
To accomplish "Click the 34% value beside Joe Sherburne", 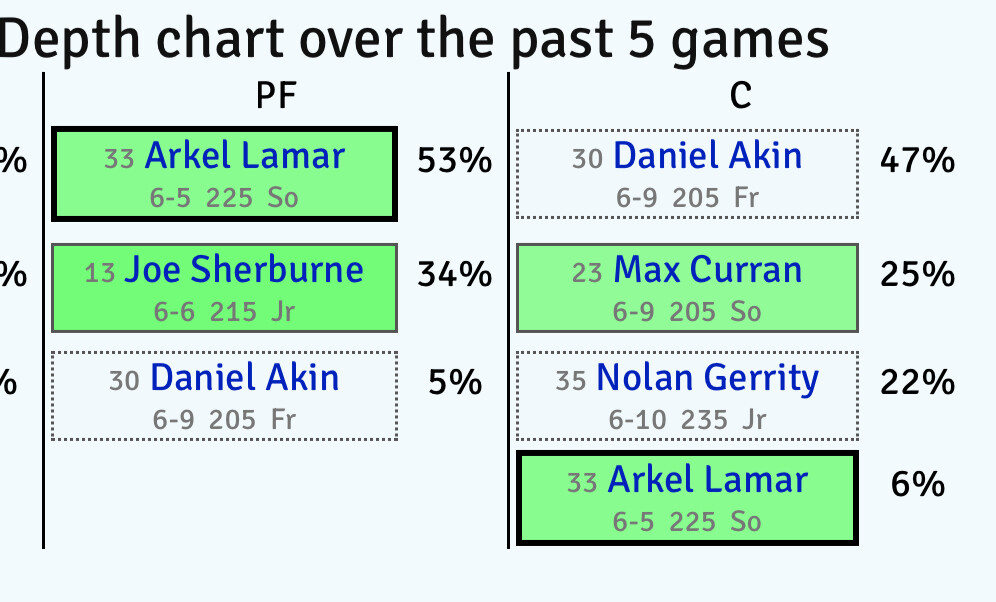I will click(454, 274).
